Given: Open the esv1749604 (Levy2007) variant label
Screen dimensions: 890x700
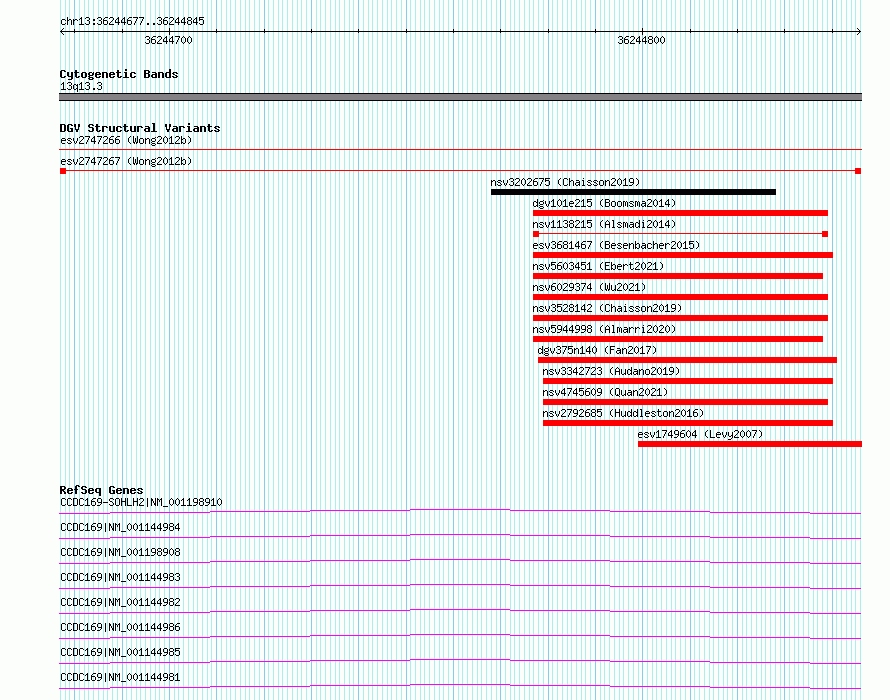Looking at the screenshot, I should 700,434.
